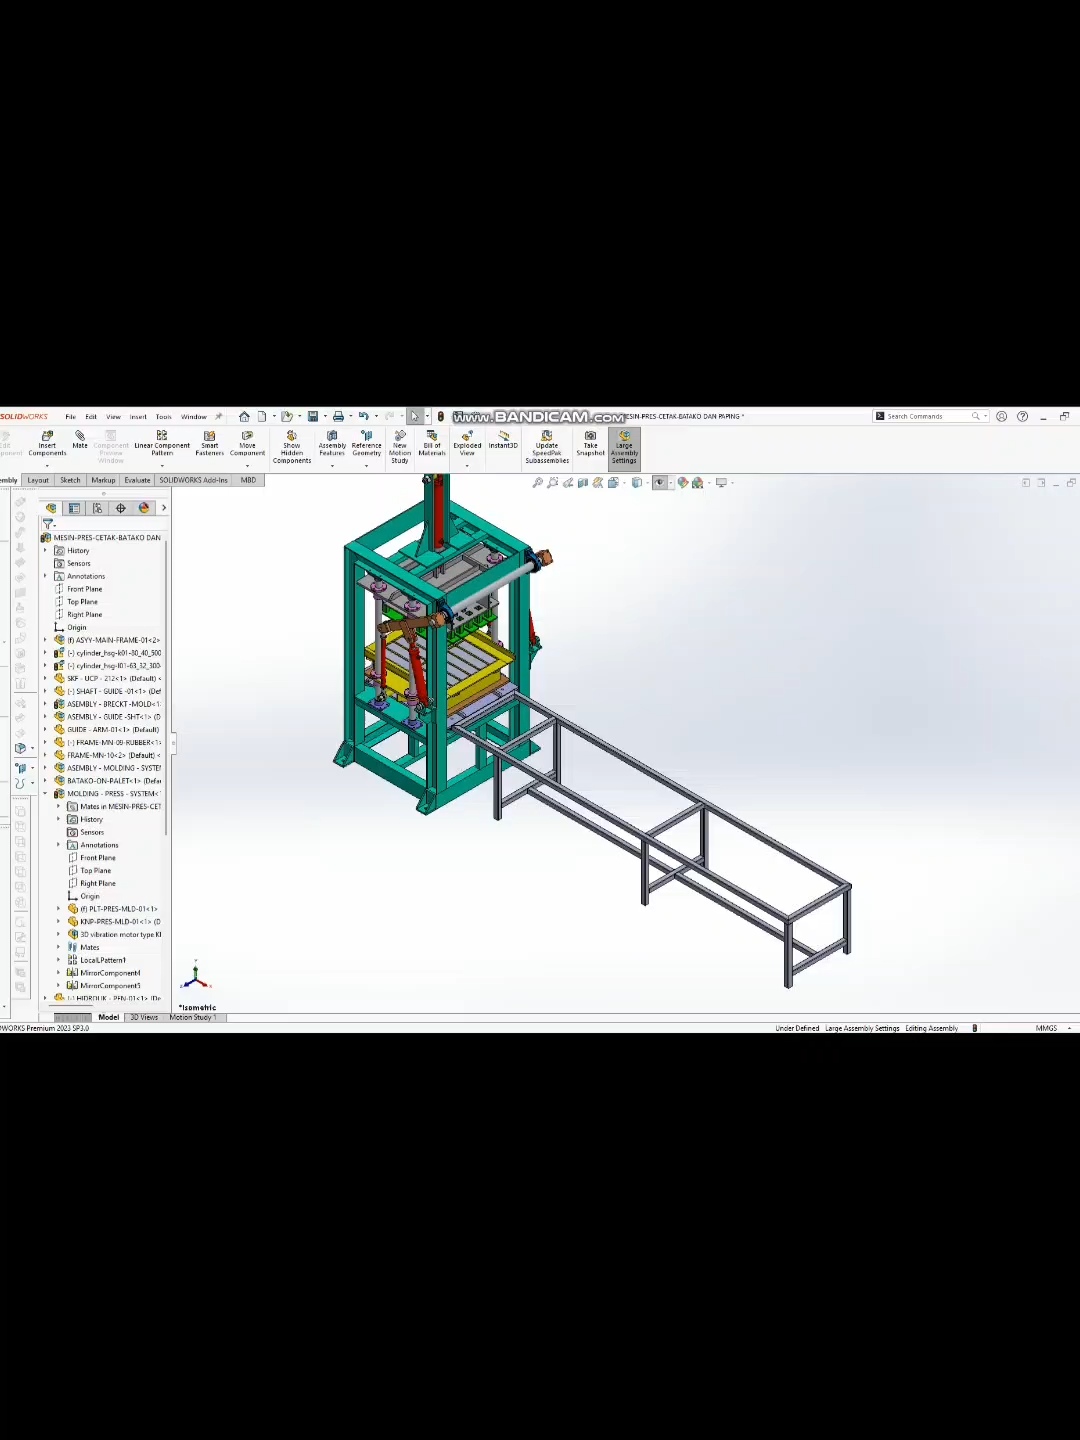The width and height of the screenshot is (1080, 1440).
Task: Expand ASYY-MAIN-FRAME-01<2> component
Action: (45, 640)
